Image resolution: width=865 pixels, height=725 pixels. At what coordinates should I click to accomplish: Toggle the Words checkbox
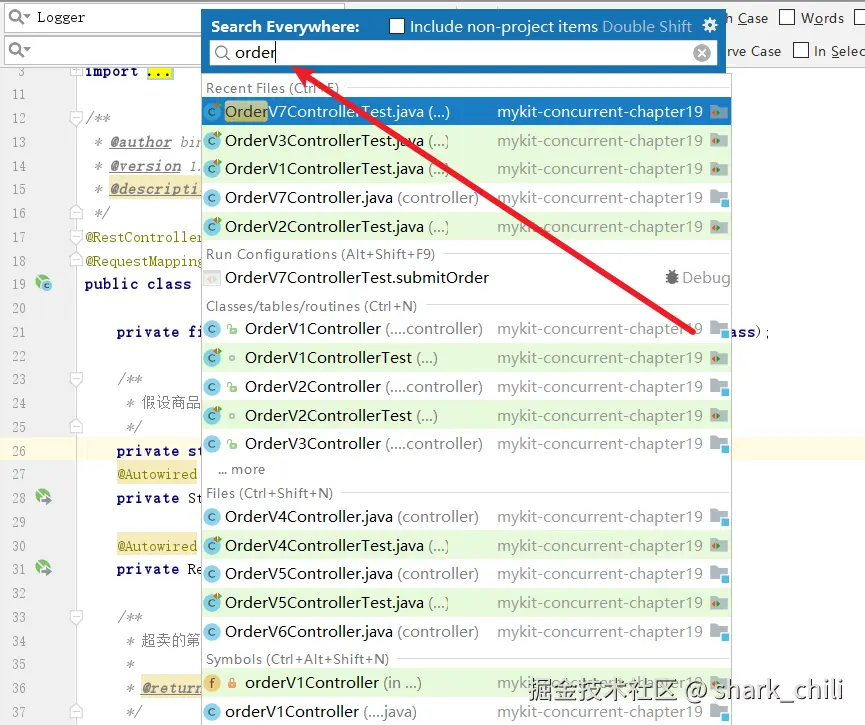pyautogui.click(x=787, y=18)
